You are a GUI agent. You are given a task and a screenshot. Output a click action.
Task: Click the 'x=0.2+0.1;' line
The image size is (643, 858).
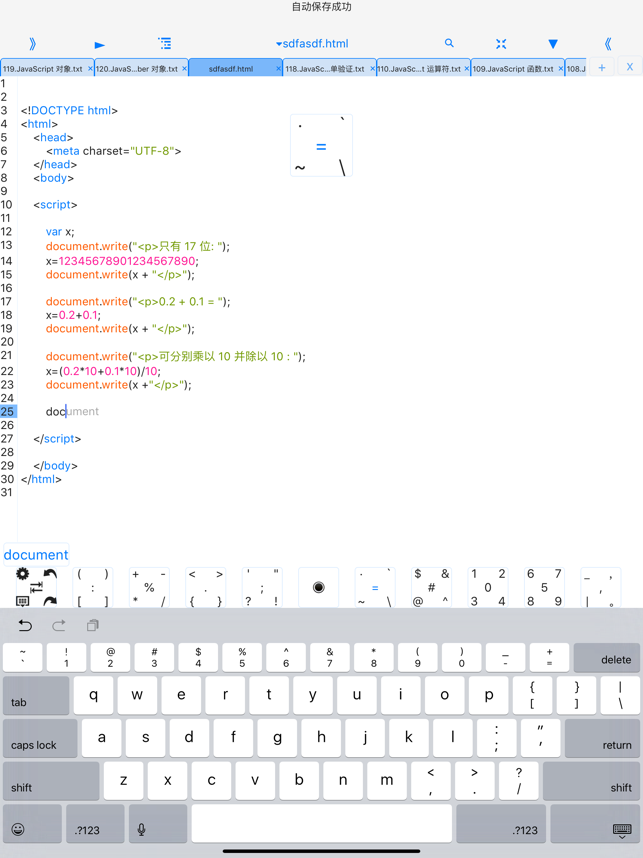[x=73, y=315]
